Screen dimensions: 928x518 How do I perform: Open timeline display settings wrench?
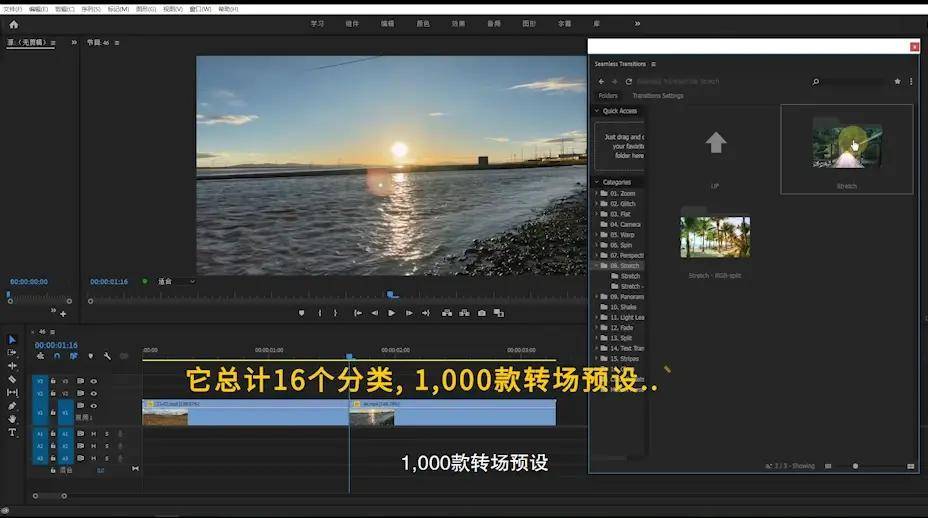pyautogui.click(x=107, y=356)
